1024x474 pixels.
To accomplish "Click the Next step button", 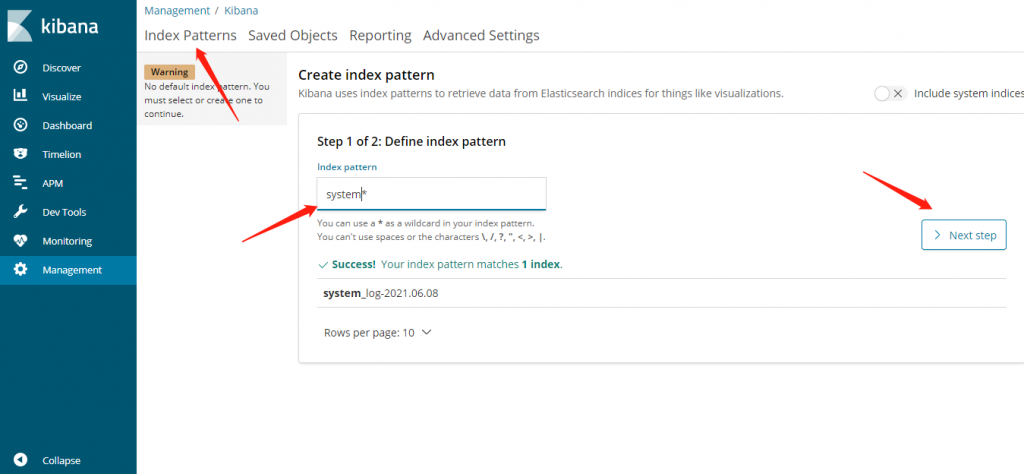I will [x=963, y=235].
